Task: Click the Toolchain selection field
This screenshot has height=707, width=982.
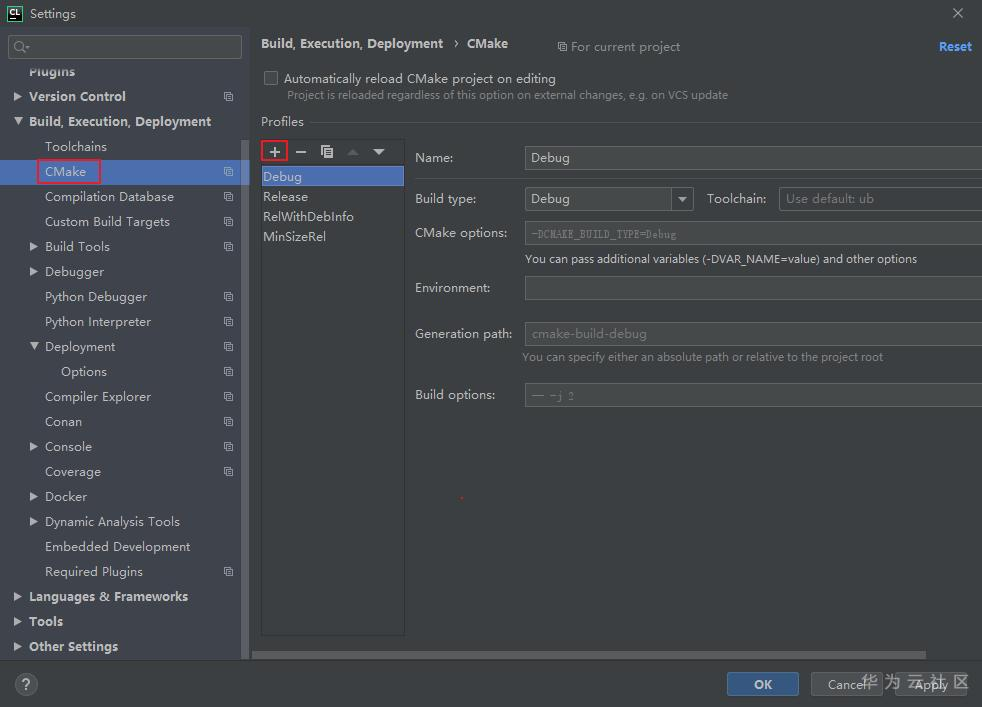Action: point(878,199)
